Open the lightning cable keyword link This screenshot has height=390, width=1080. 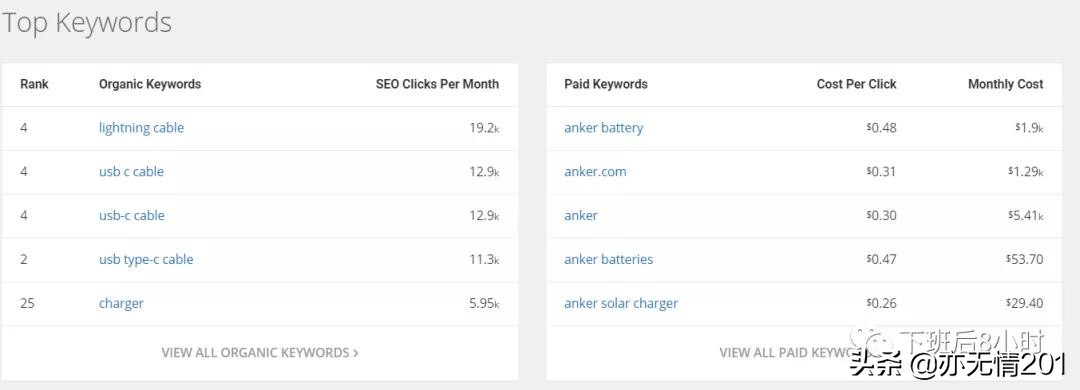tap(141, 128)
